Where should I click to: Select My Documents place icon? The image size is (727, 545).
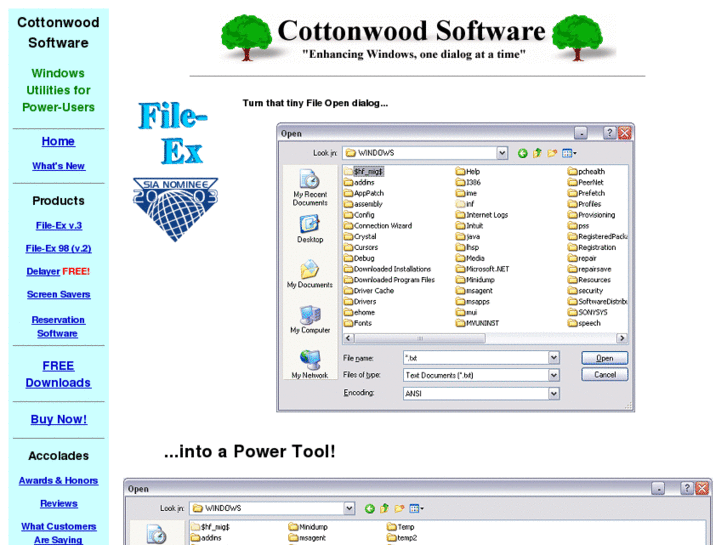(310, 274)
